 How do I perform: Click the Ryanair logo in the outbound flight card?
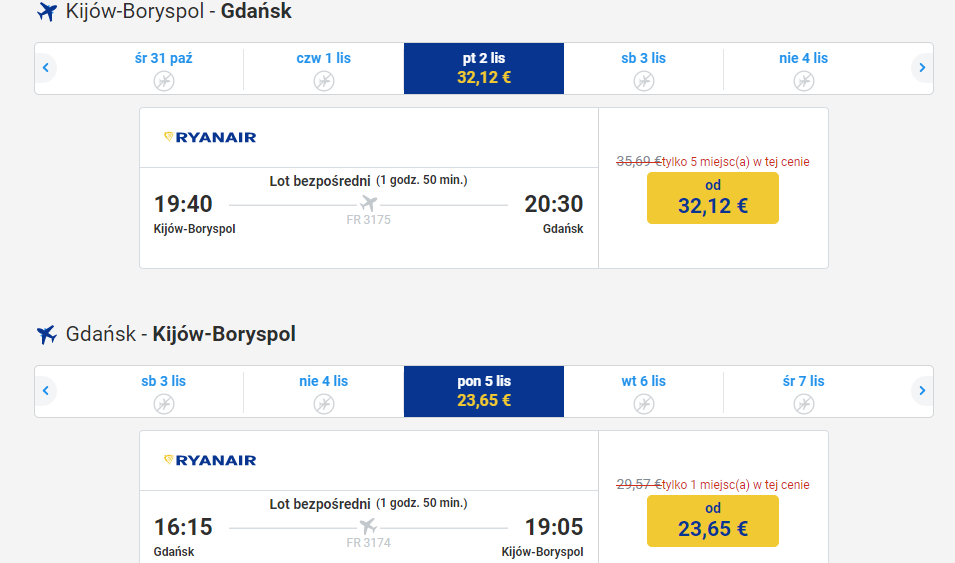tap(210, 138)
